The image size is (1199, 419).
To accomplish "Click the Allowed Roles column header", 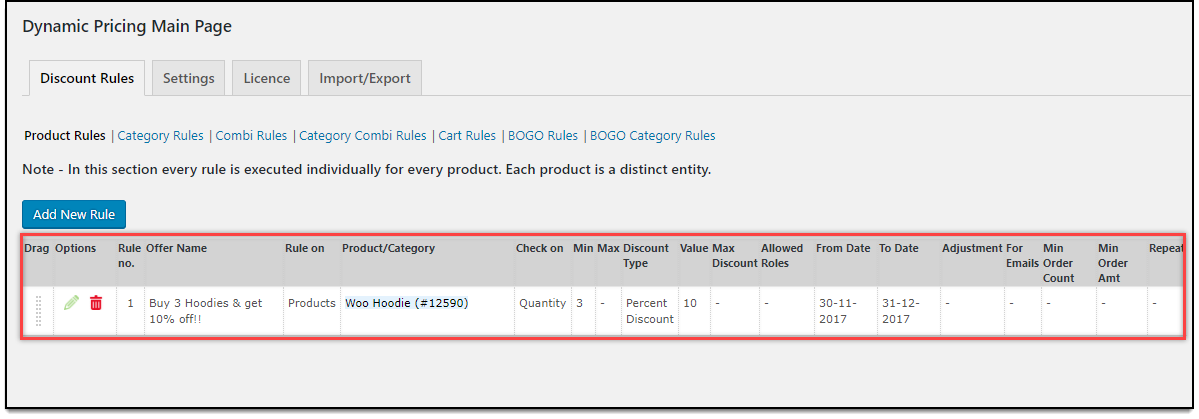I will tap(782, 255).
